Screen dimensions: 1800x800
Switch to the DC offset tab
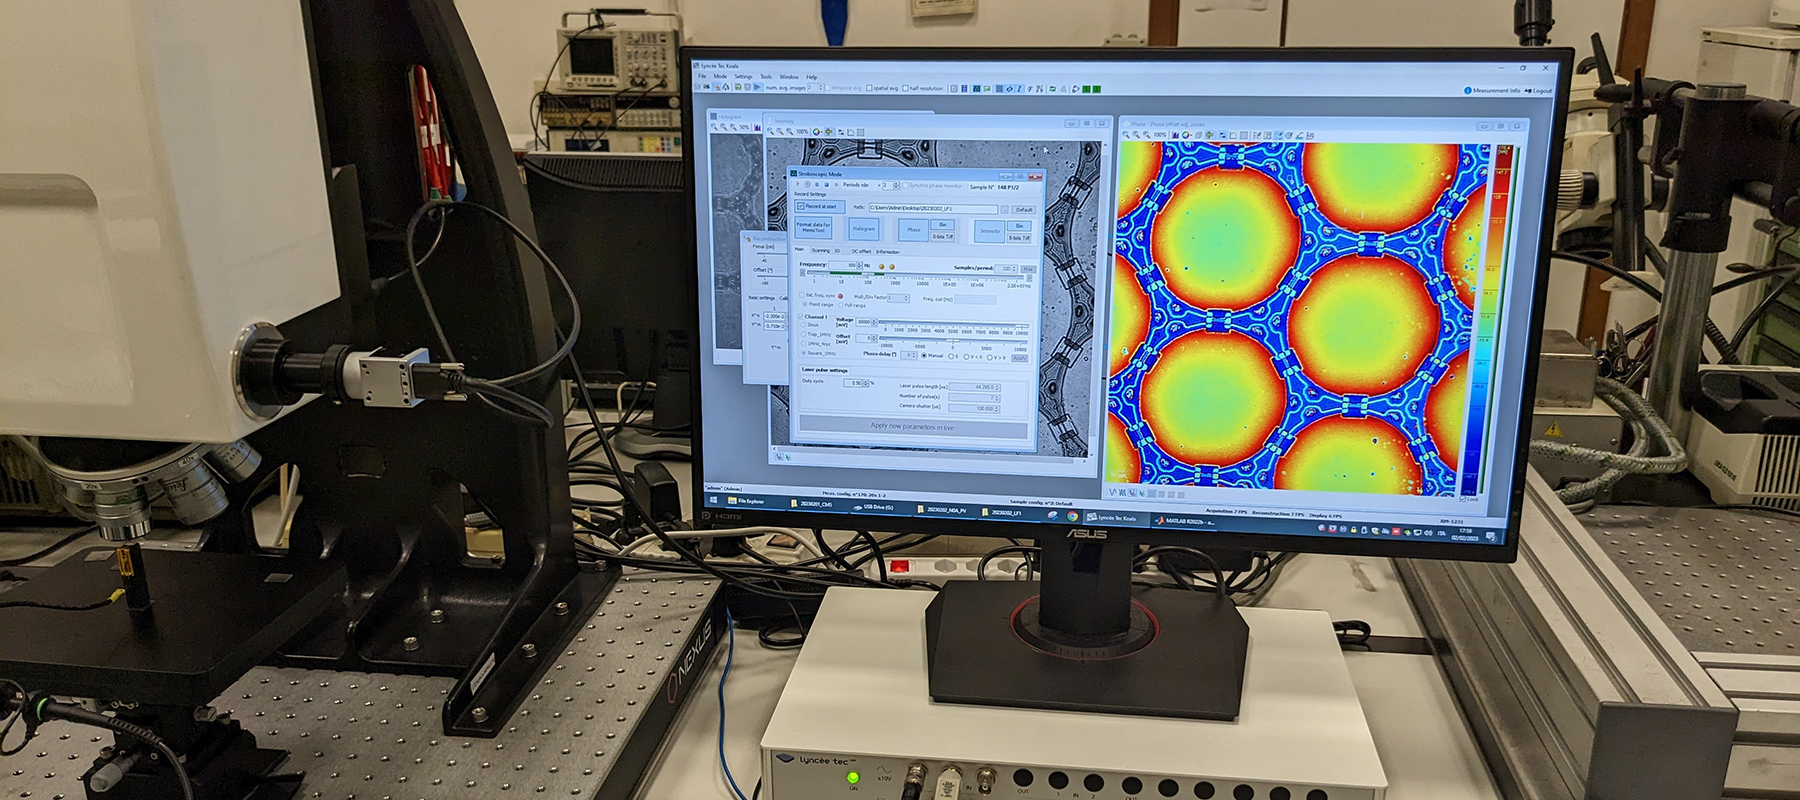[861, 251]
